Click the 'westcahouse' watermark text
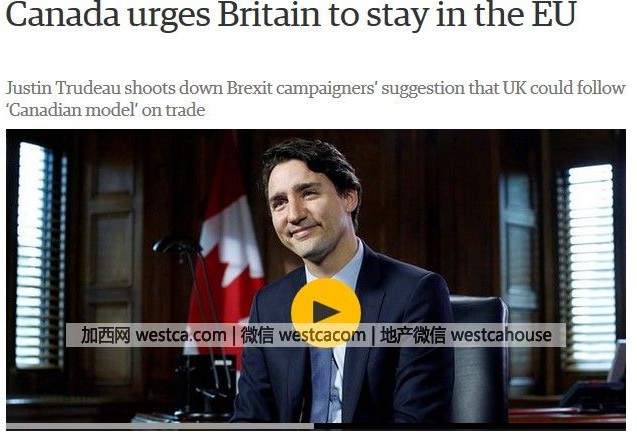This screenshot has width=637, height=447. click(x=501, y=335)
